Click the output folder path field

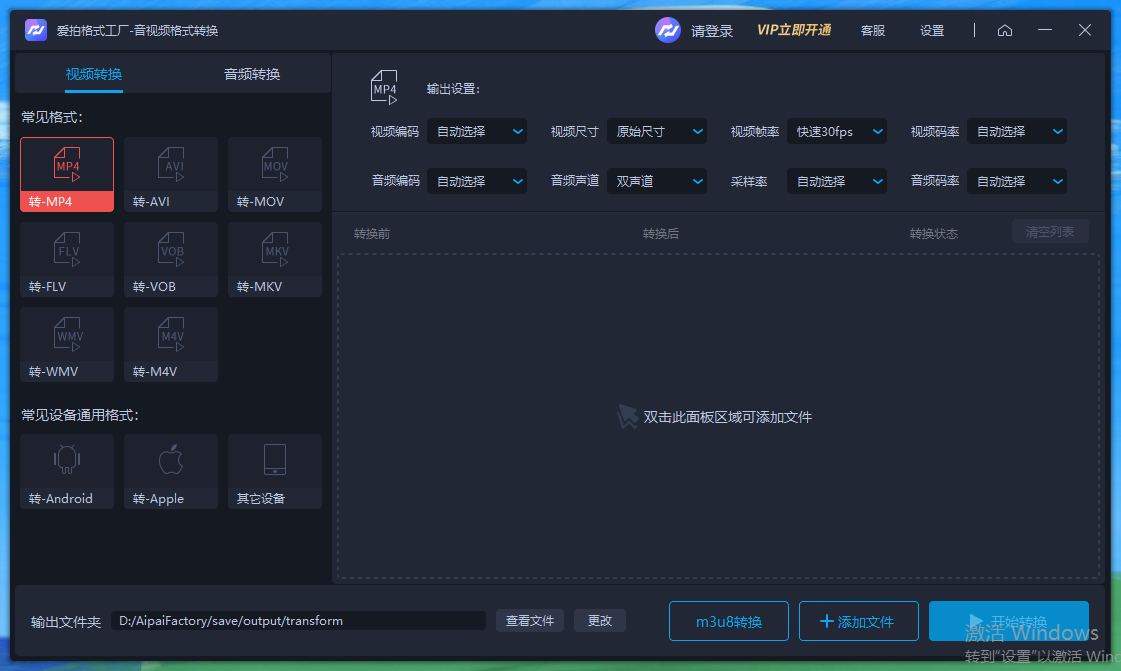[300, 621]
